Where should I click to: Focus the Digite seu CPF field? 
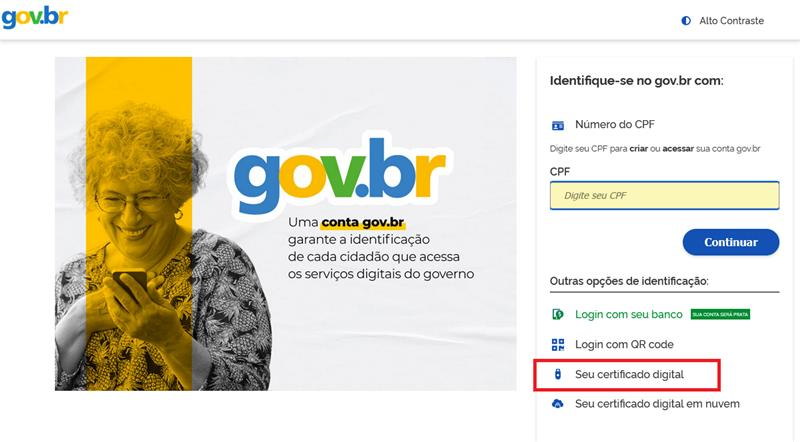pyautogui.click(x=664, y=195)
